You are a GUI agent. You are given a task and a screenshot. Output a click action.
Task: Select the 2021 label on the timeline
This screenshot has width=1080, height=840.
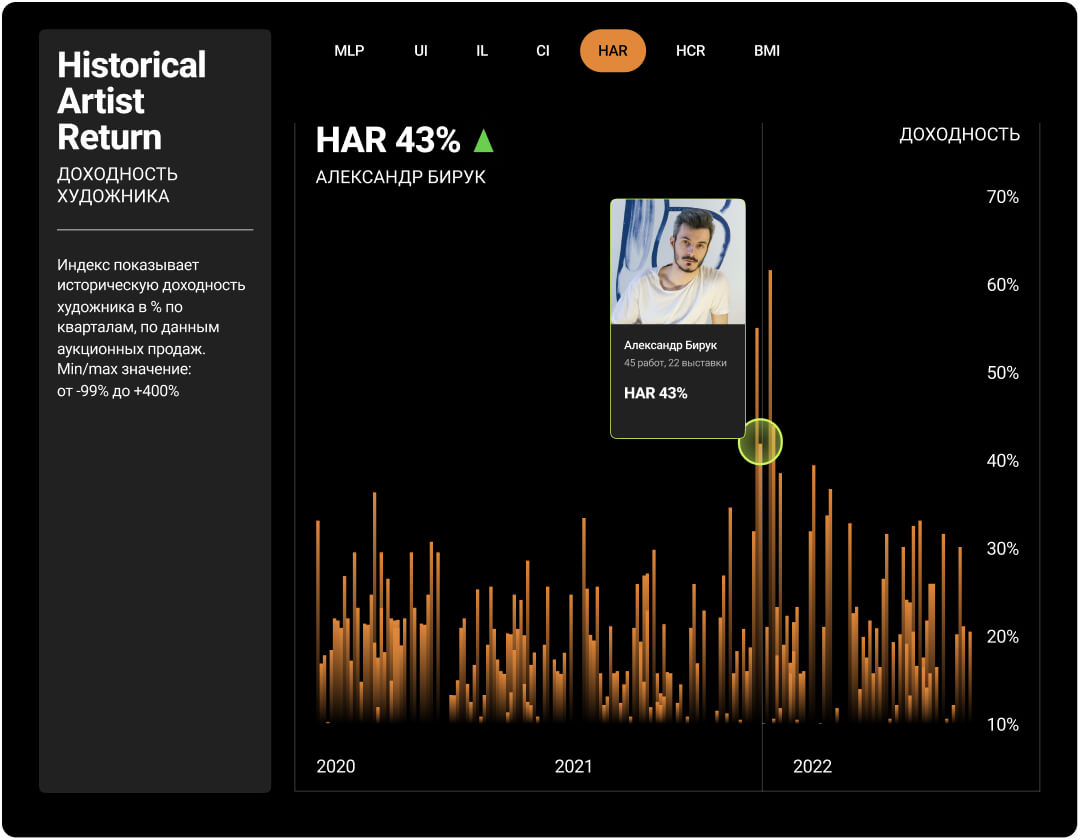point(573,767)
